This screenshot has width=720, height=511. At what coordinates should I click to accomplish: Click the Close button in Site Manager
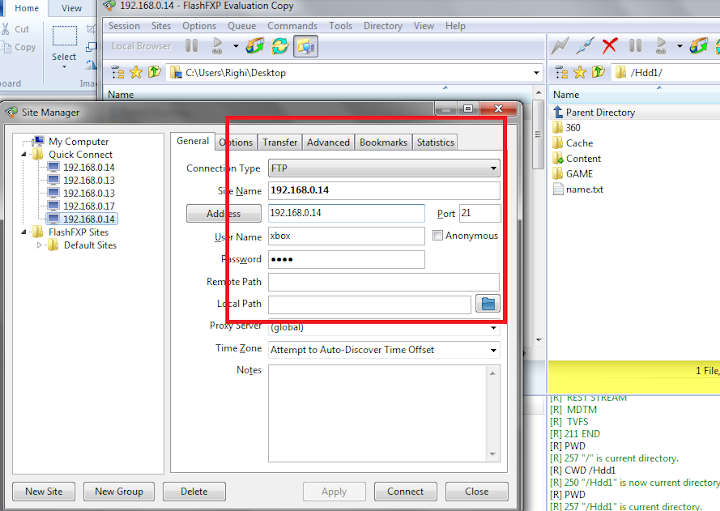click(x=477, y=491)
